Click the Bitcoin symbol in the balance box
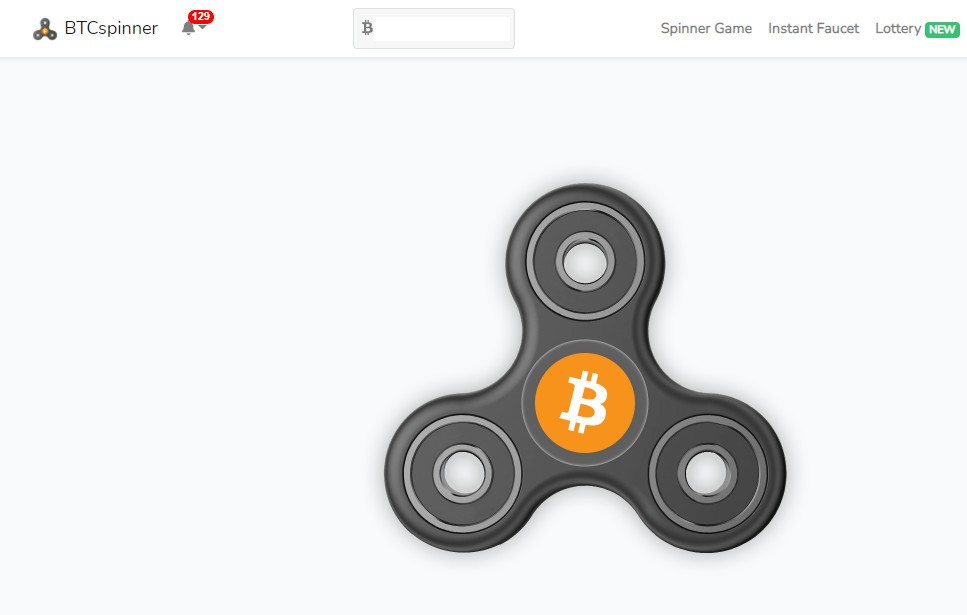Image resolution: width=967 pixels, height=615 pixels. (367, 28)
